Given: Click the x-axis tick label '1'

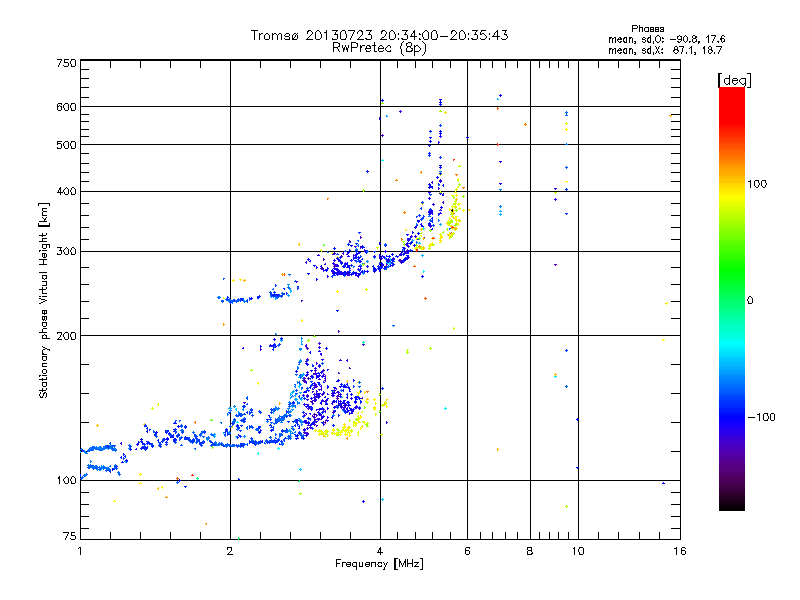Looking at the screenshot, I should click(x=80, y=551).
